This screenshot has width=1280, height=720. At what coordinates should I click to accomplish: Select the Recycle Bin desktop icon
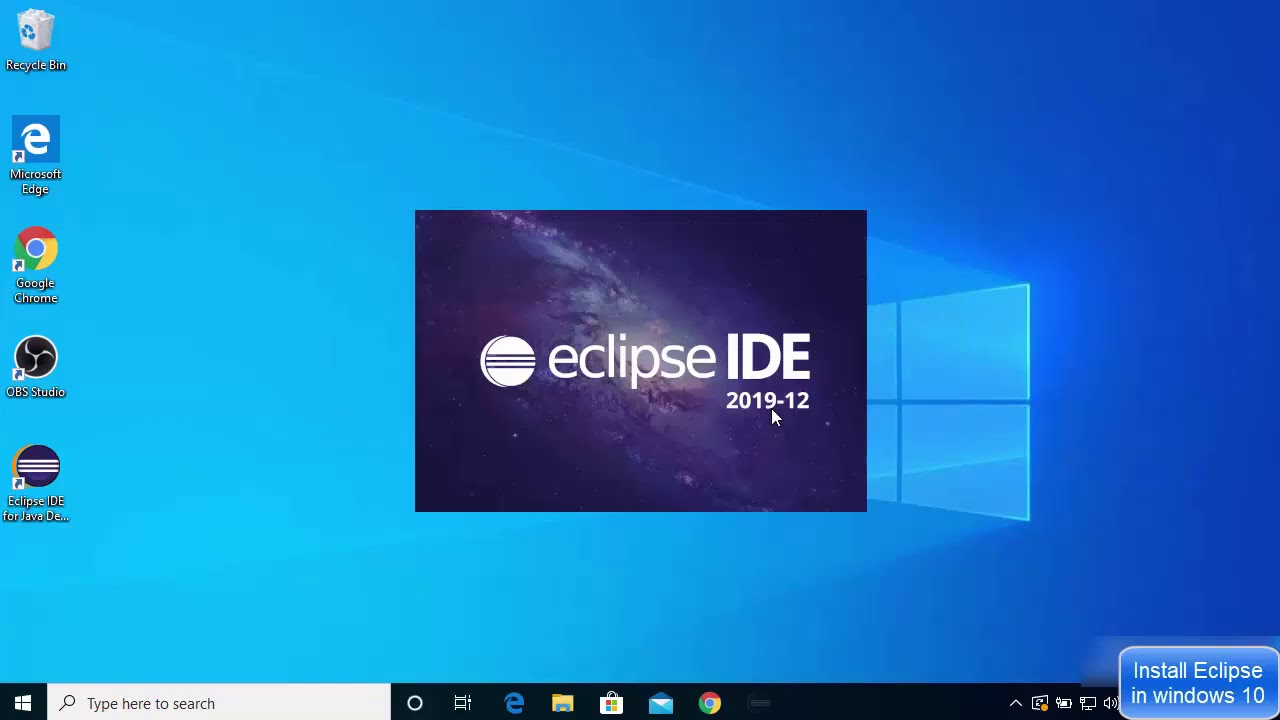[x=36, y=40]
